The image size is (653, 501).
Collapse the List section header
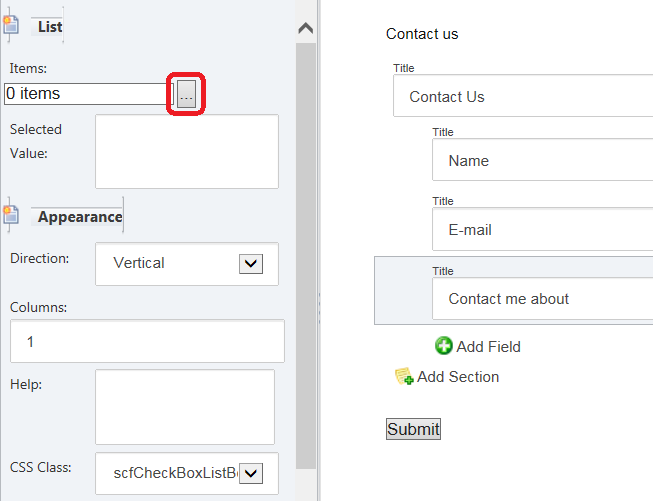tap(50, 27)
